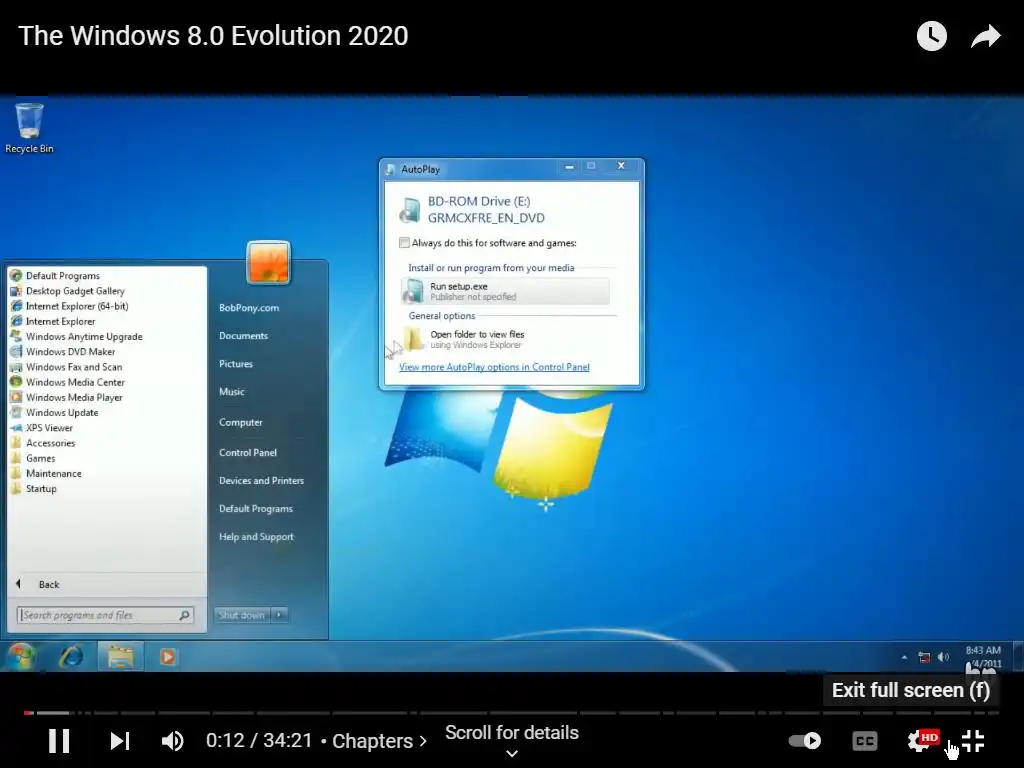Screen dimensions: 1024x768
Task: Open View more AutoPlay options link
Action: (494, 367)
